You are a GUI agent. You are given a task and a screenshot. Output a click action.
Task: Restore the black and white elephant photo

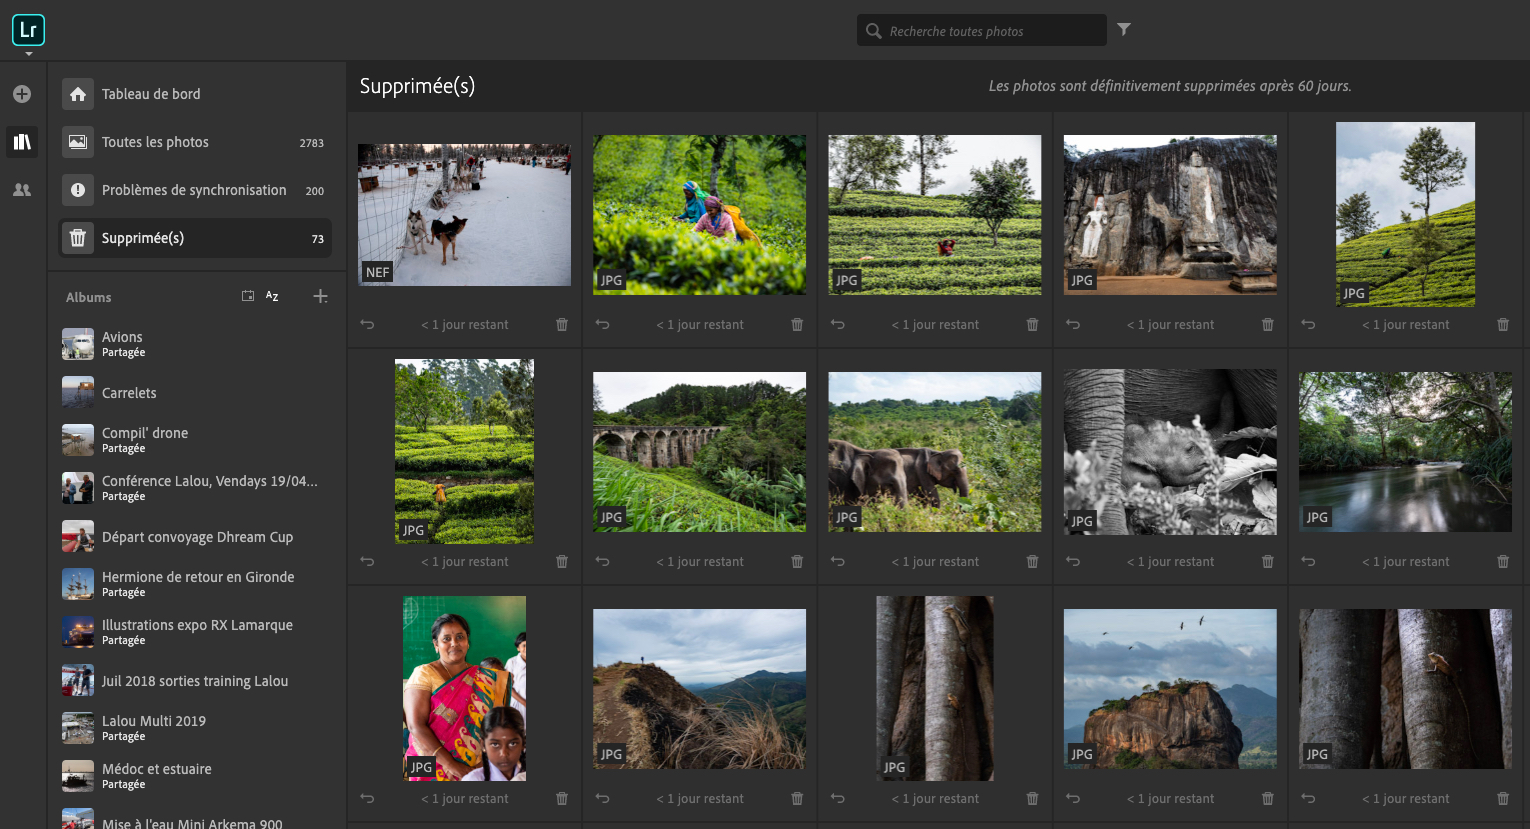1073,561
